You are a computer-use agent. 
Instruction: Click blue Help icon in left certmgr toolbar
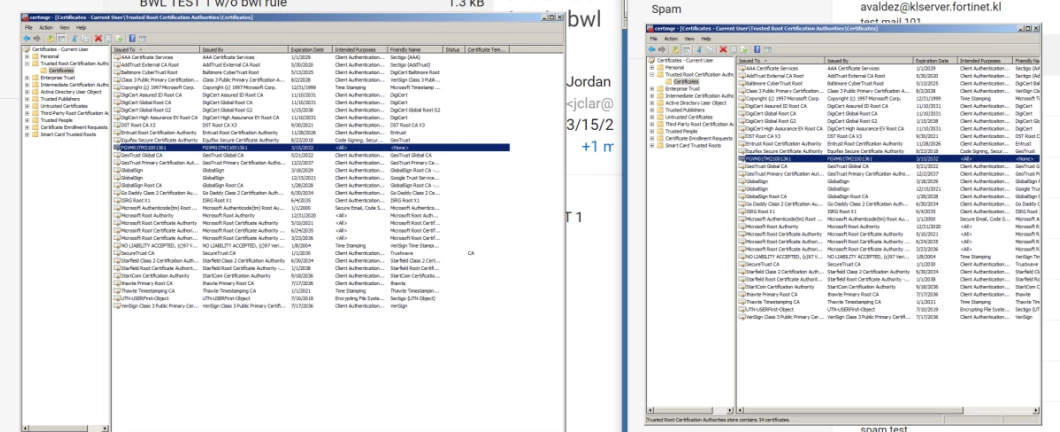click(x=132, y=39)
